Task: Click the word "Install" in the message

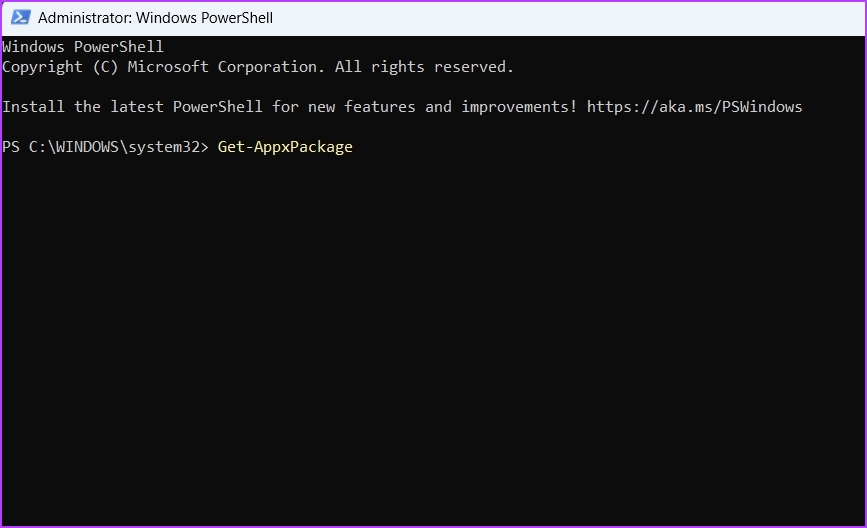Action: click(33, 107)
